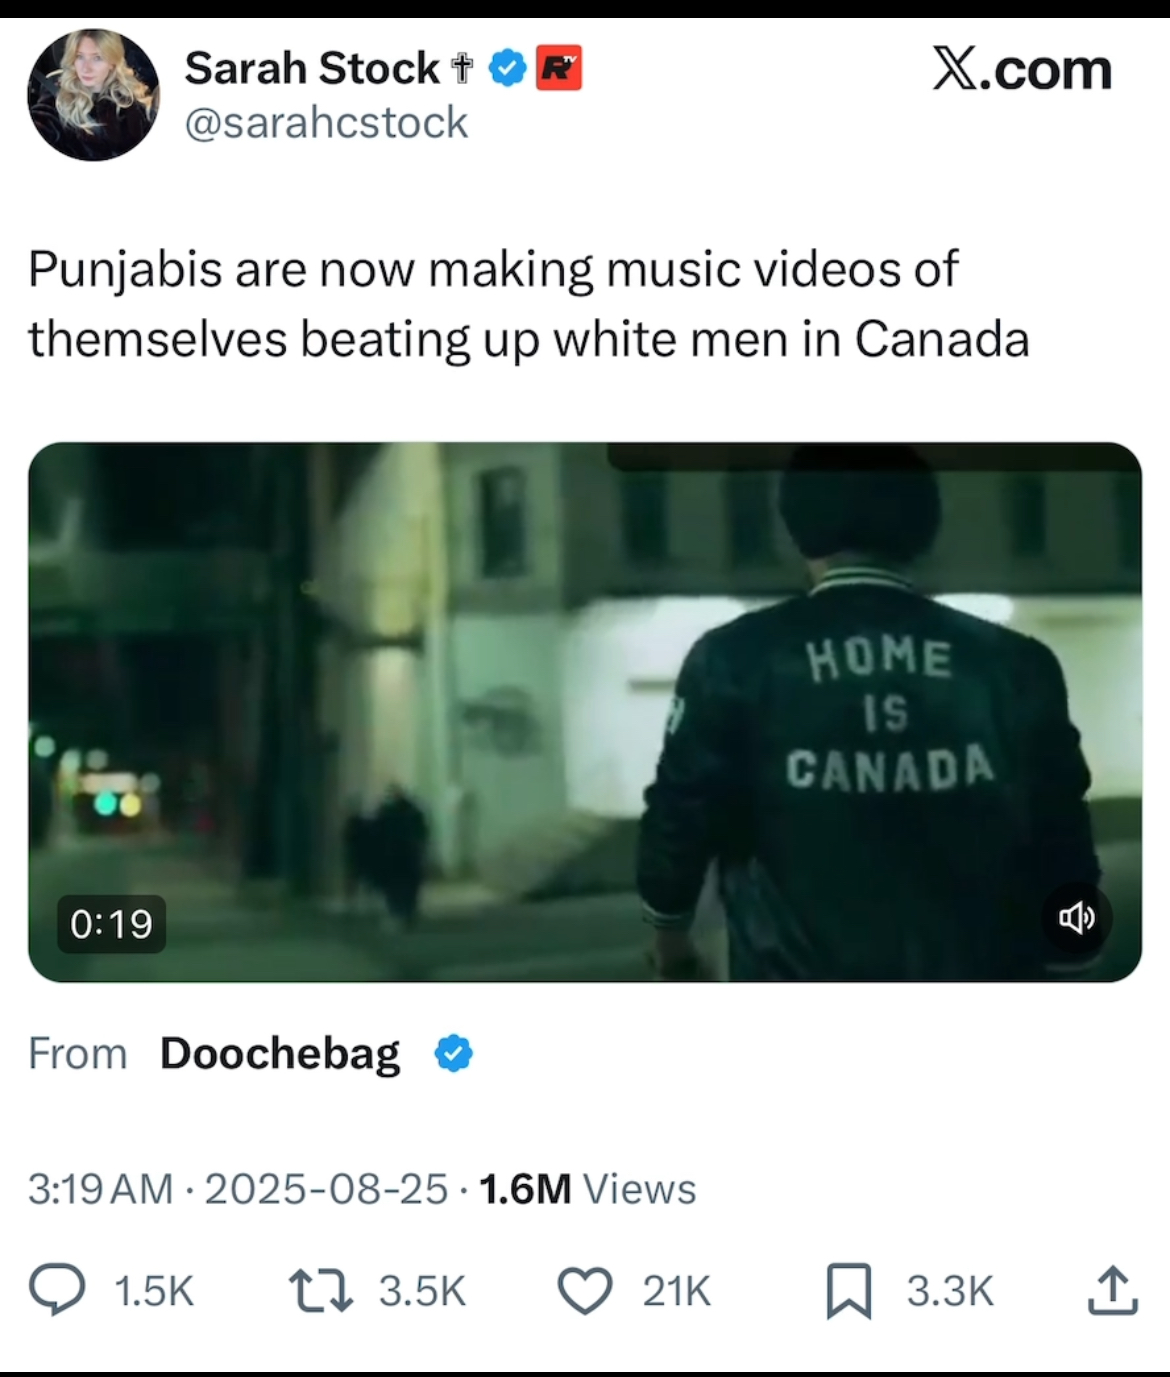This screenshot has height=1377, width=1170.
Task: View the 1.6M Views analytics
Action: pos(587,1189)
